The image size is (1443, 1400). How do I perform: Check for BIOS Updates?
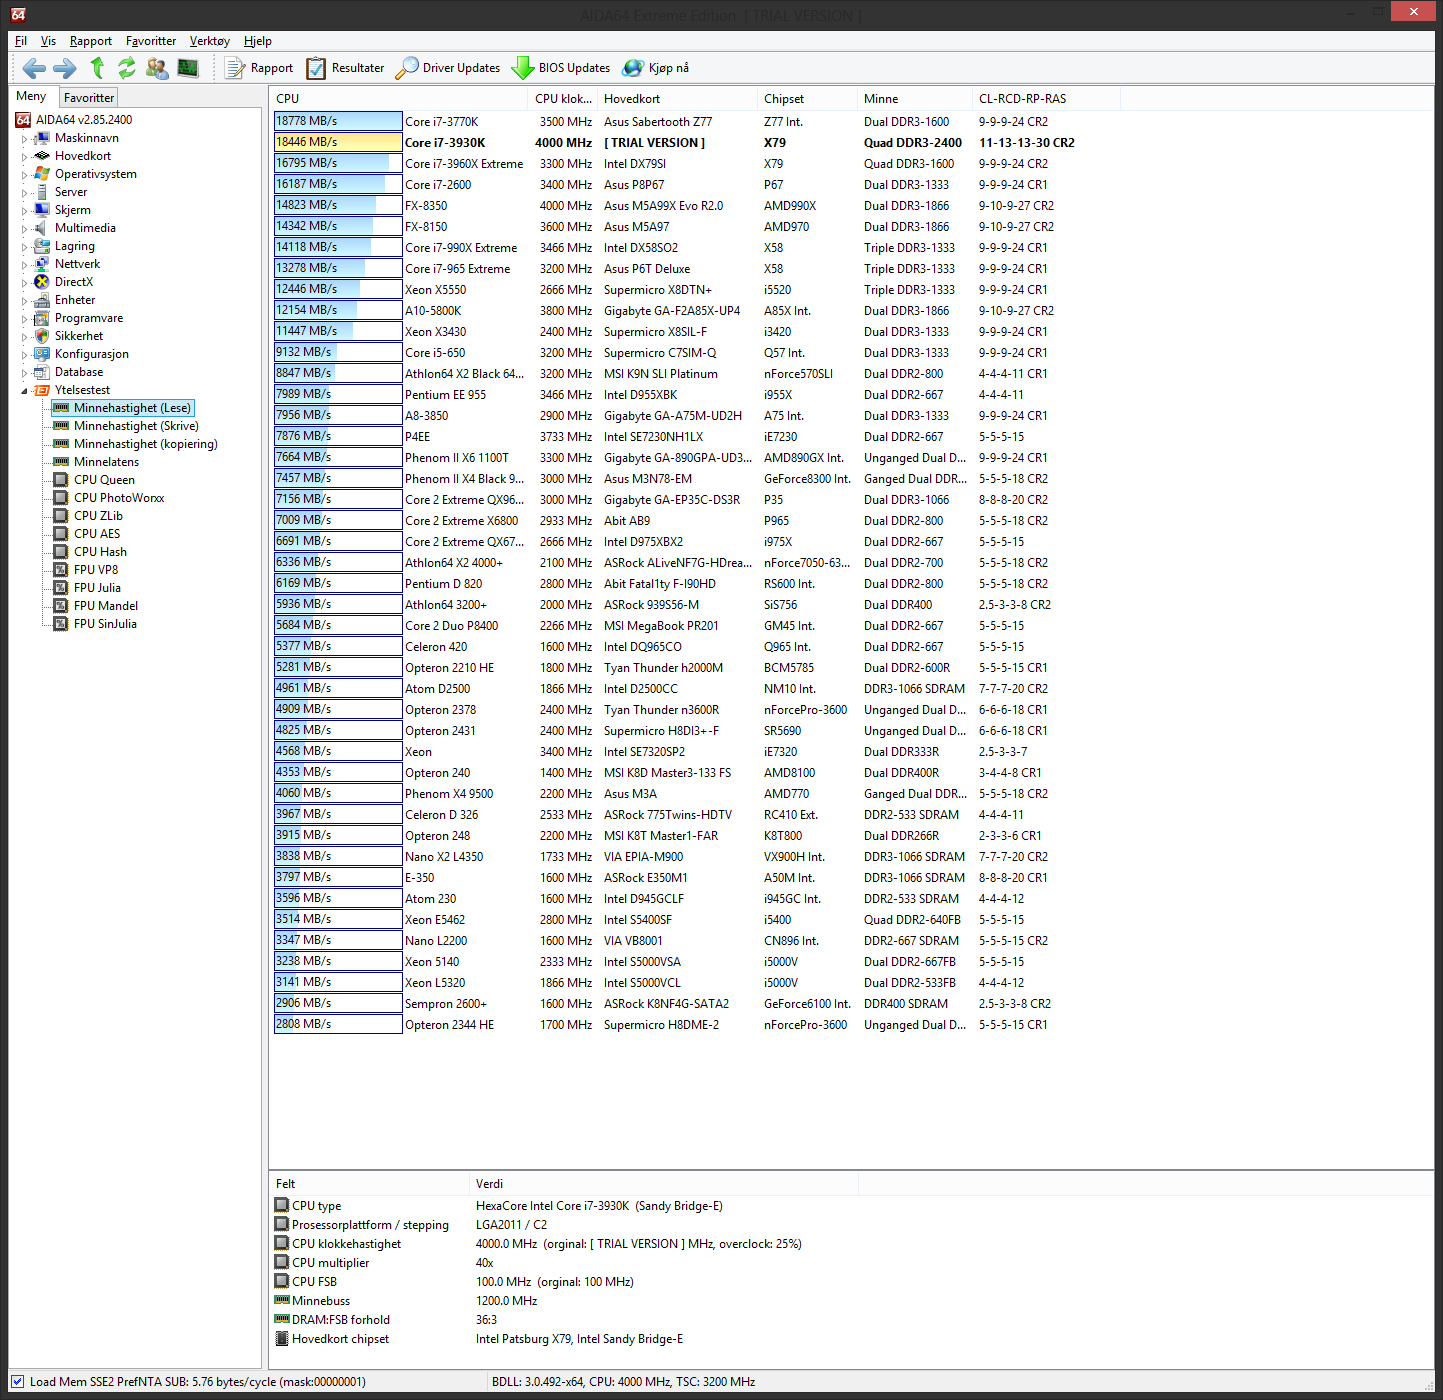(x=561, y=68)
